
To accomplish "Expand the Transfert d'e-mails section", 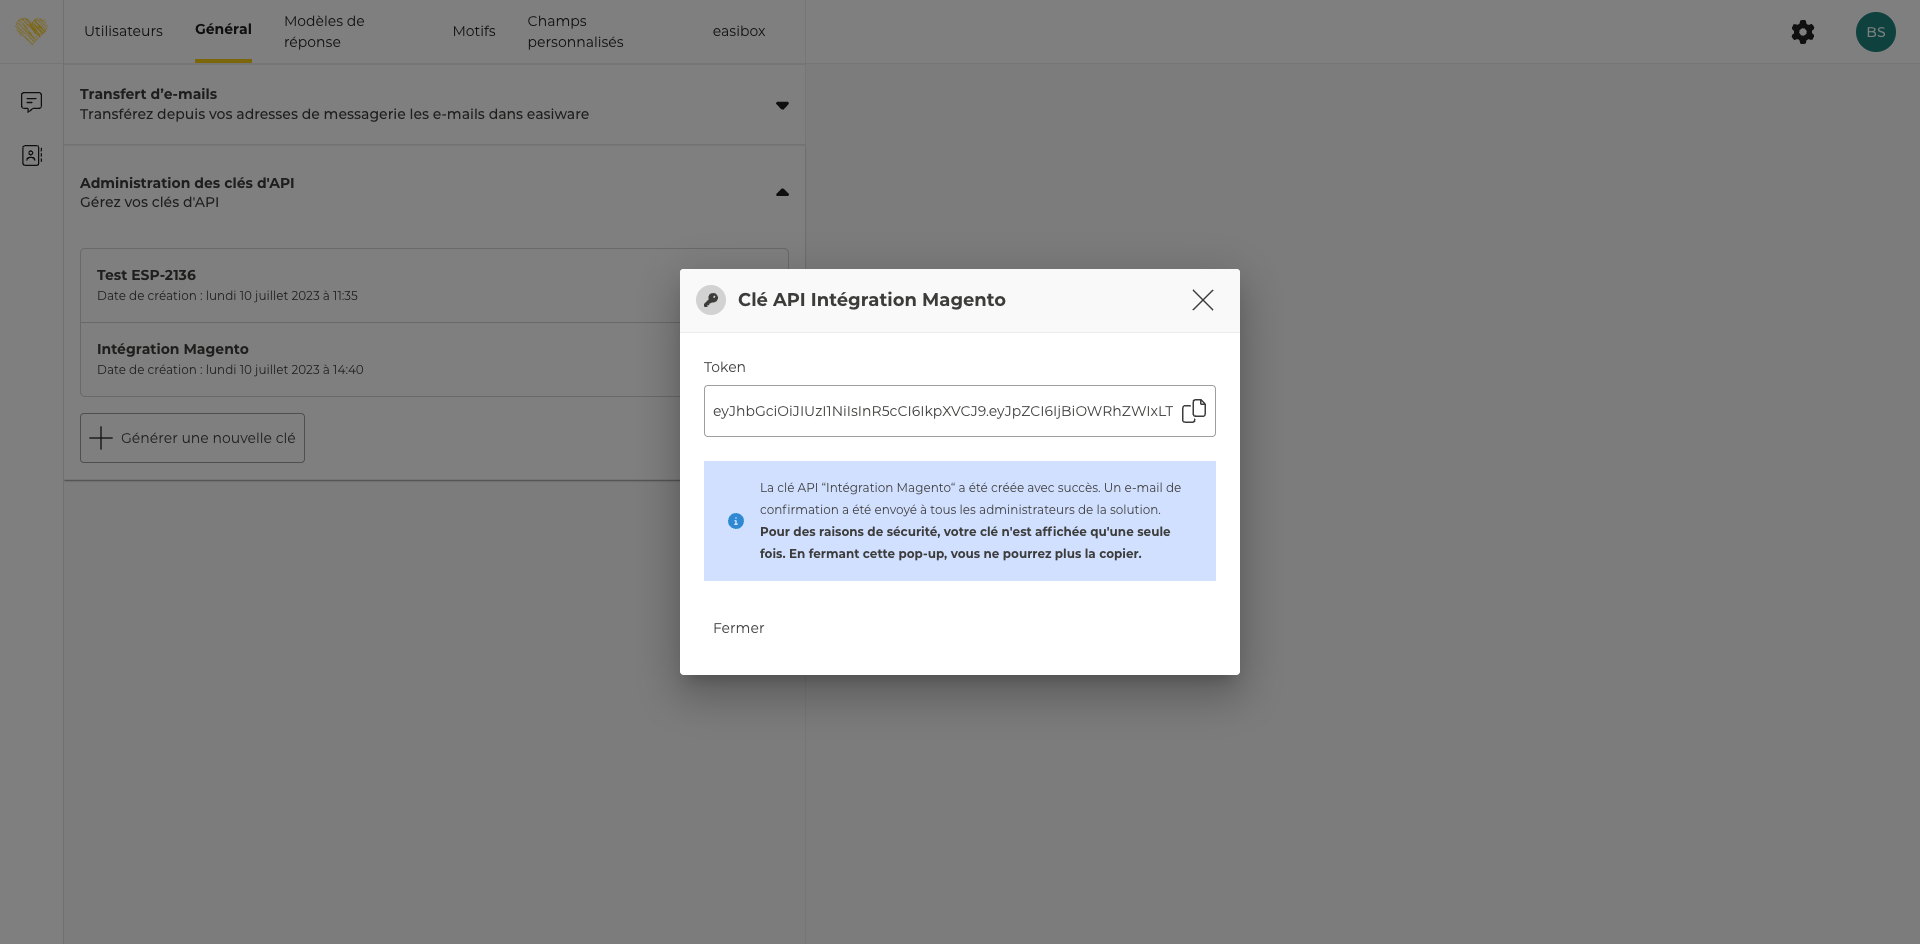I will click(782, 105).
